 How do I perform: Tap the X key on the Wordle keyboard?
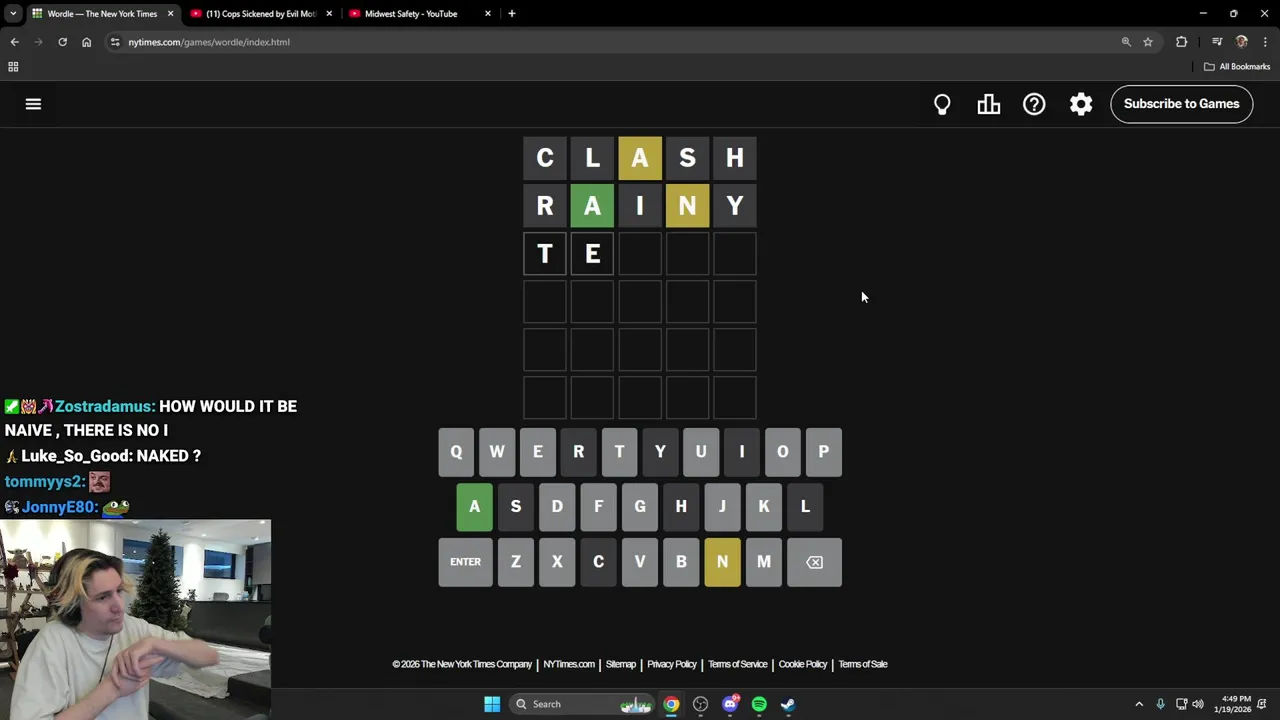click(x=557, y=562)
